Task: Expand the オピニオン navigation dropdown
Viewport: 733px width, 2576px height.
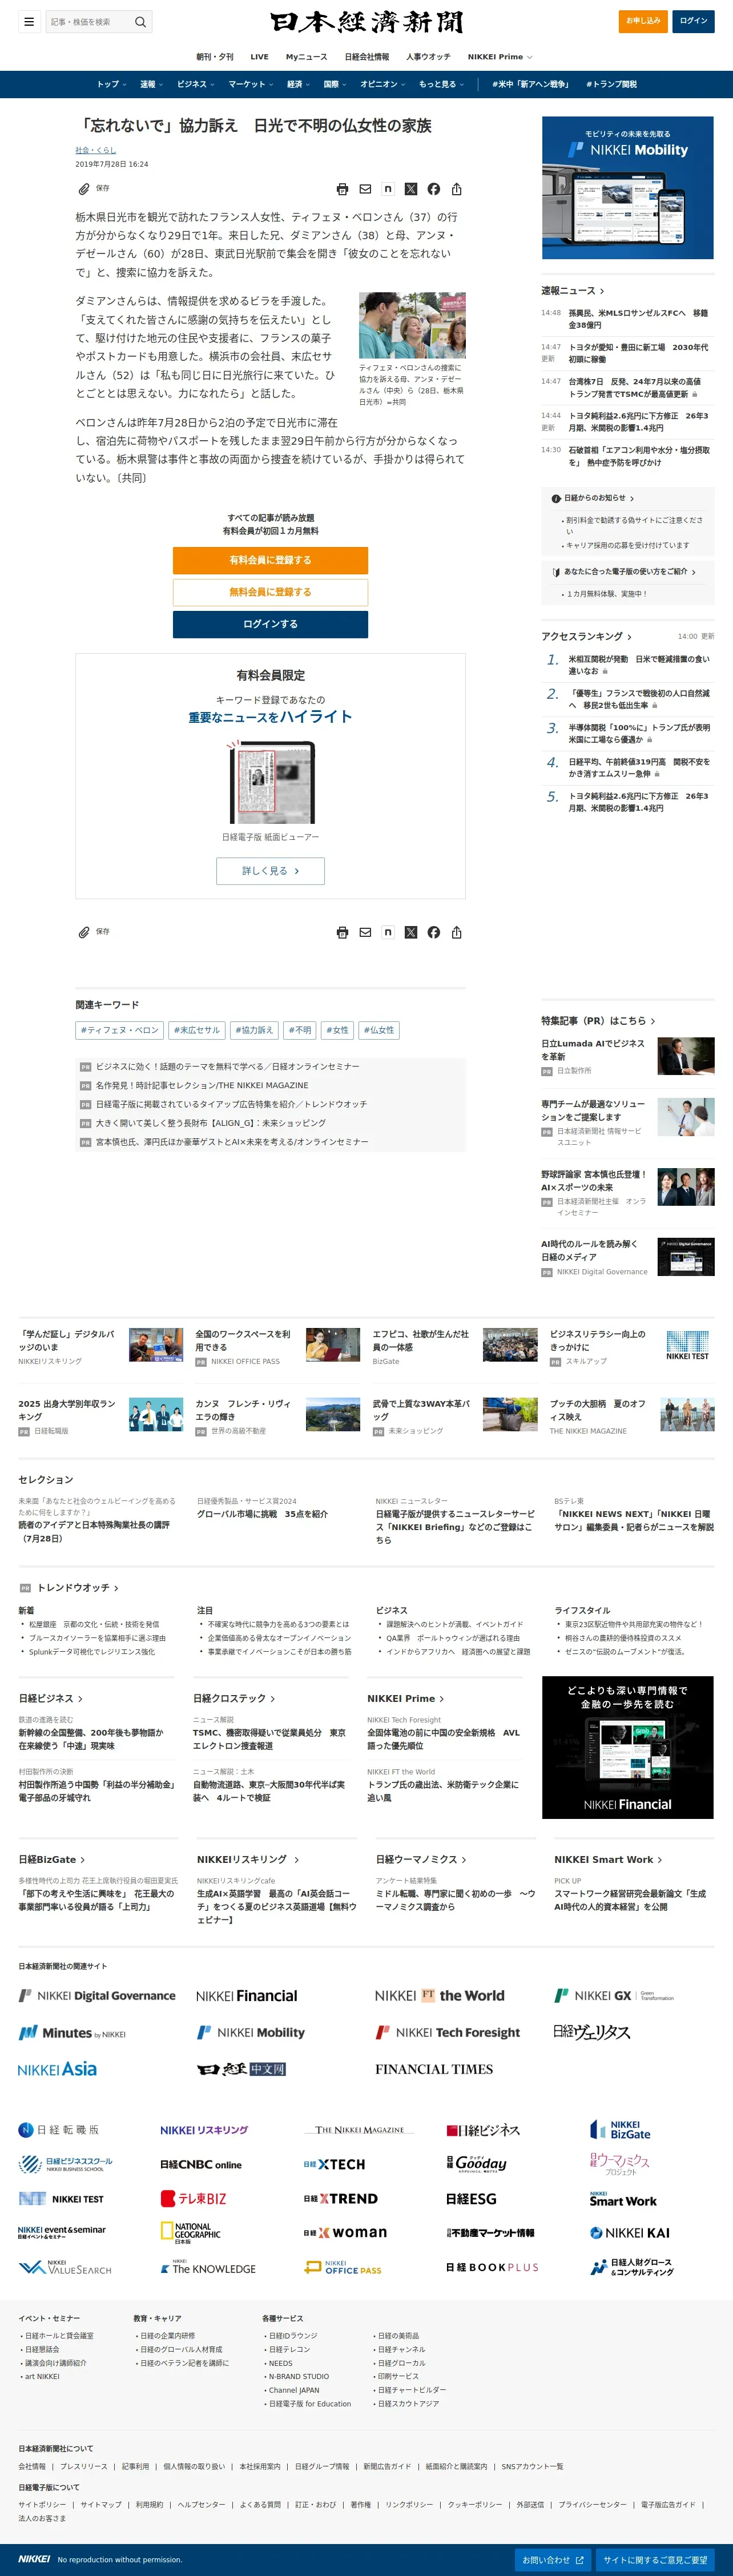Action: click(x=382, y=84)
